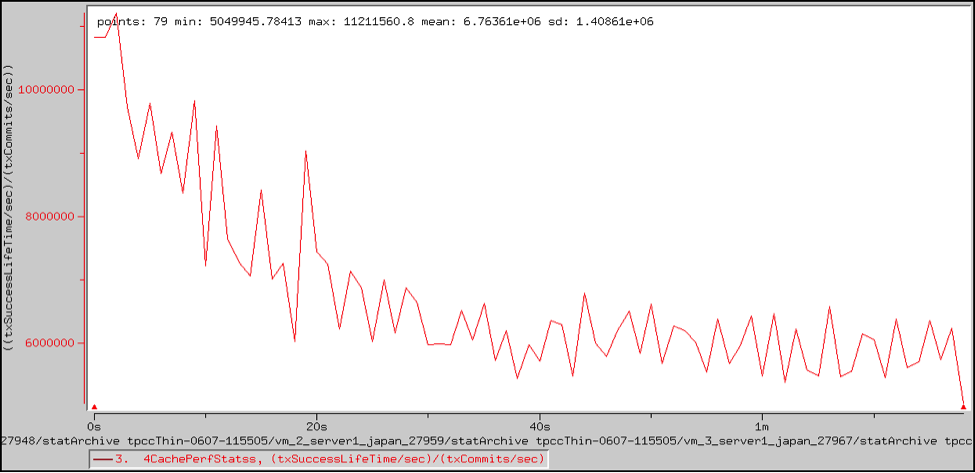Screen dimensions: 975x473
Task: Click the 6000000 y-axis label
Action: [x=52, y=343]
